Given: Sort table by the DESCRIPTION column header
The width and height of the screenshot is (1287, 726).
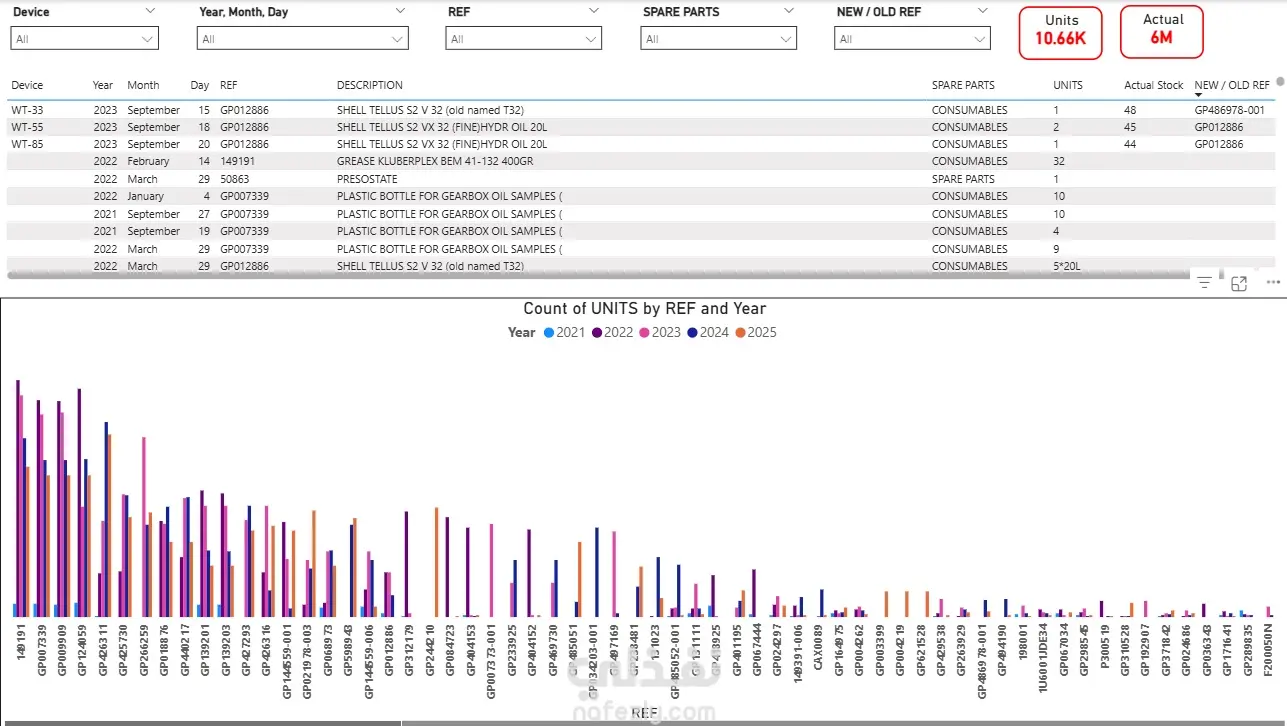Looking at the screenshot, I should tap(370, 85).
